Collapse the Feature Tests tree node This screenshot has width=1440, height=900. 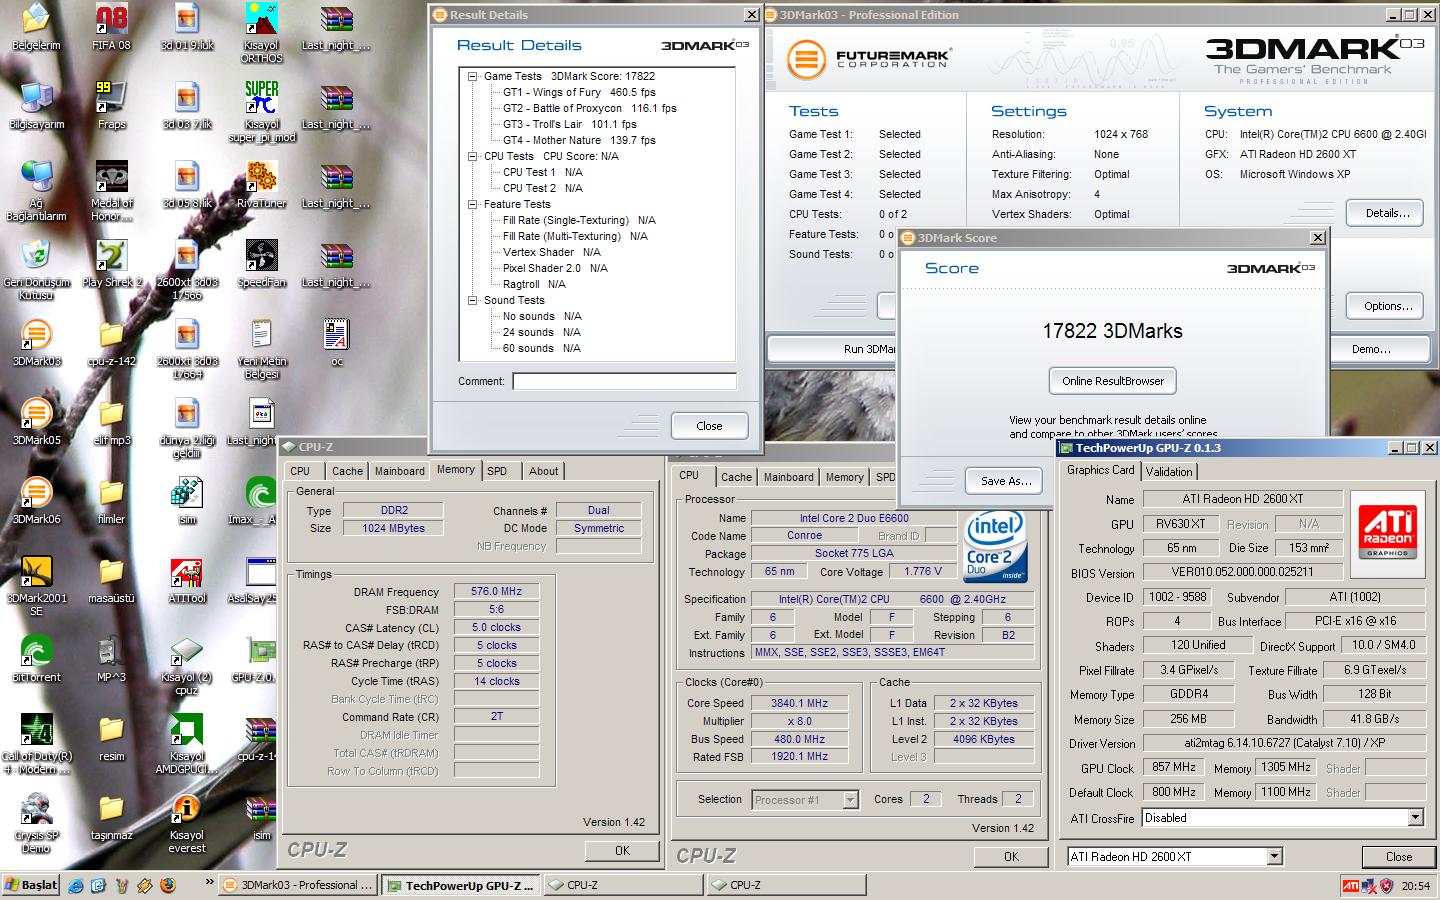point(473,204)
